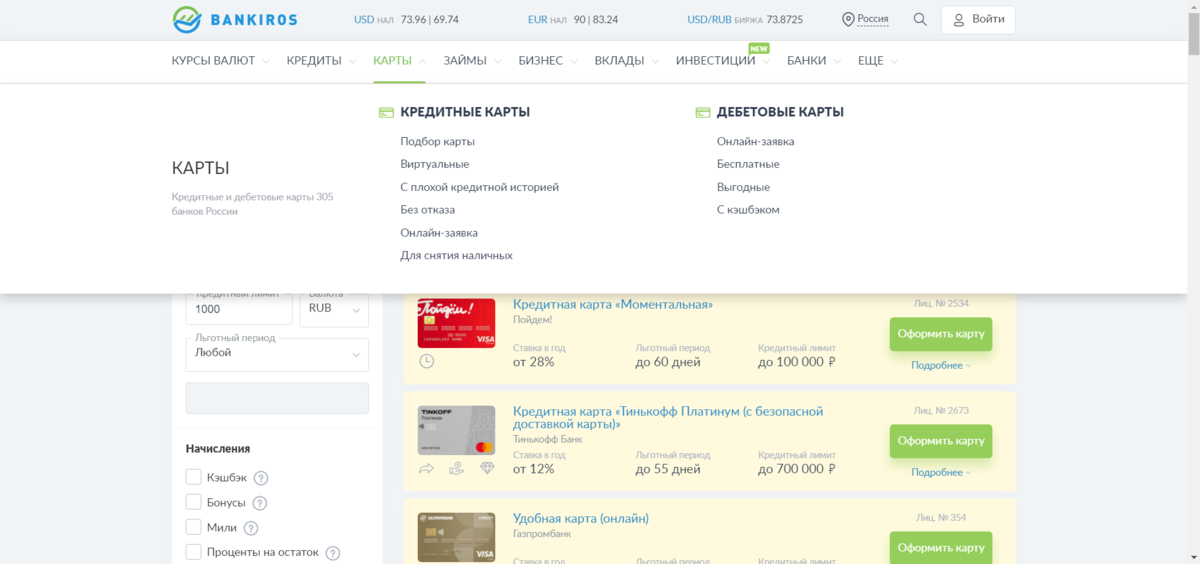Open Выгодные debit cards

743,187
